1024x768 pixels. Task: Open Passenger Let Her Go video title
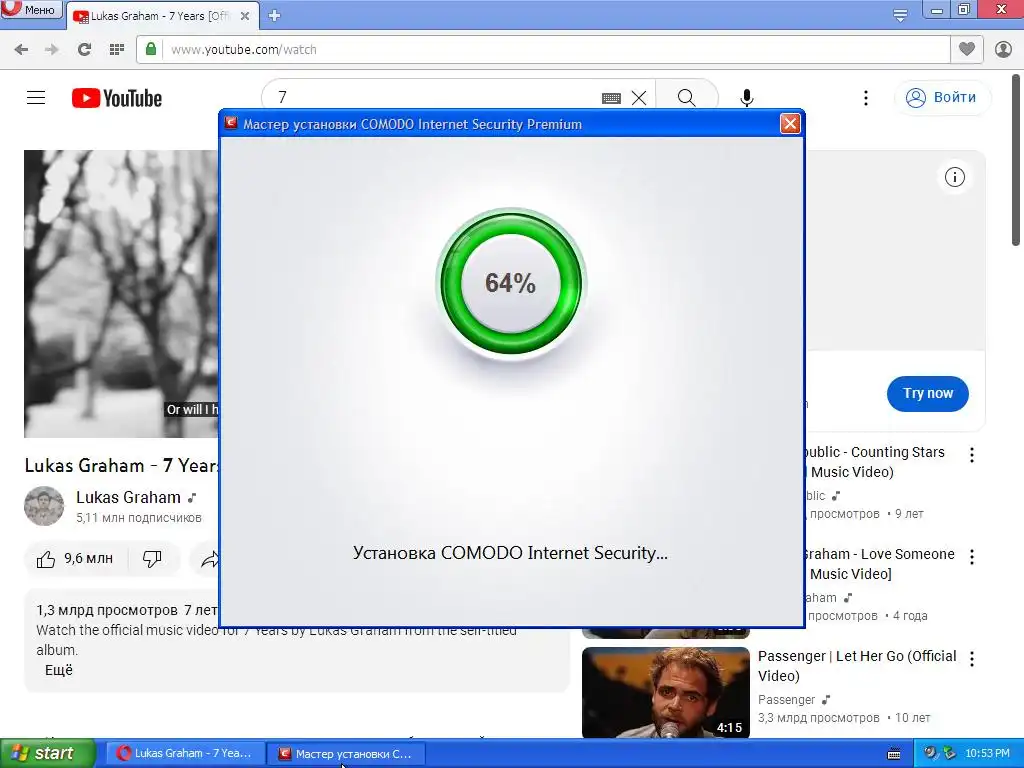[x=857, y=665]
